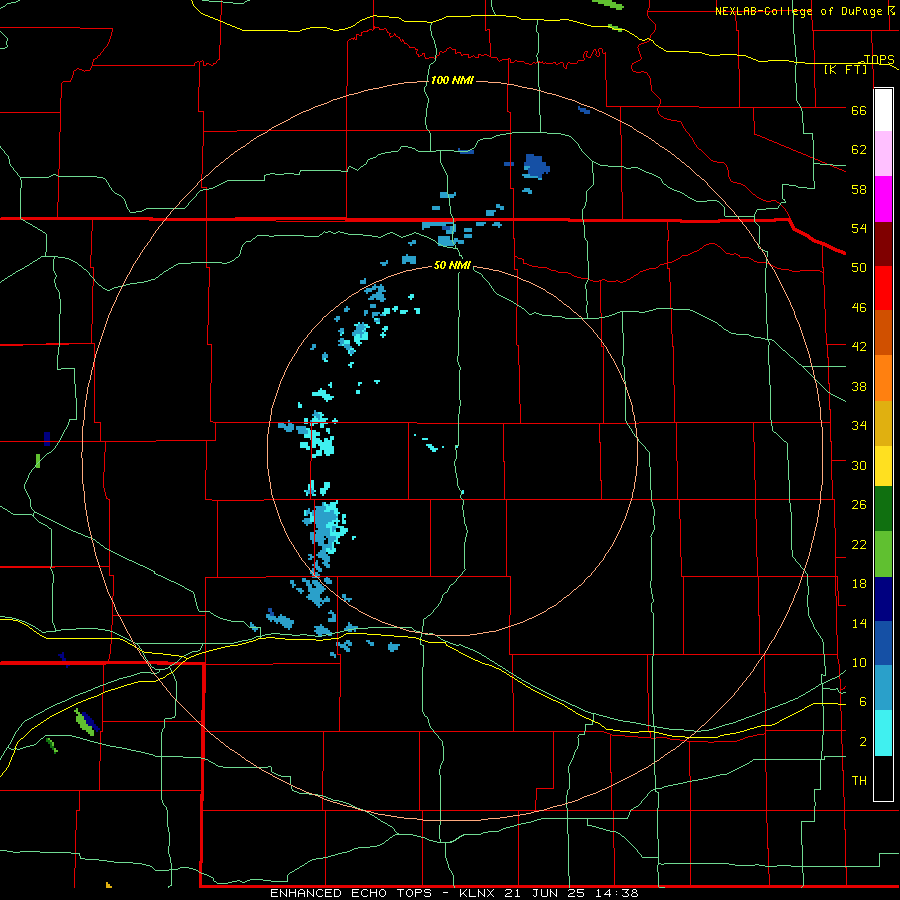Click the 50 value on the legend

pos(859,267)
